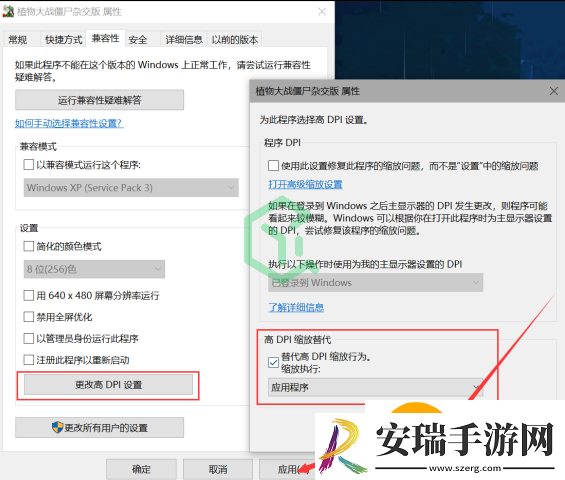Open the Windows XP (Service Pack 3) dropdown
The width and height of the screenshot is (565, 480).
pyautogui.click(x=131, y=187)
